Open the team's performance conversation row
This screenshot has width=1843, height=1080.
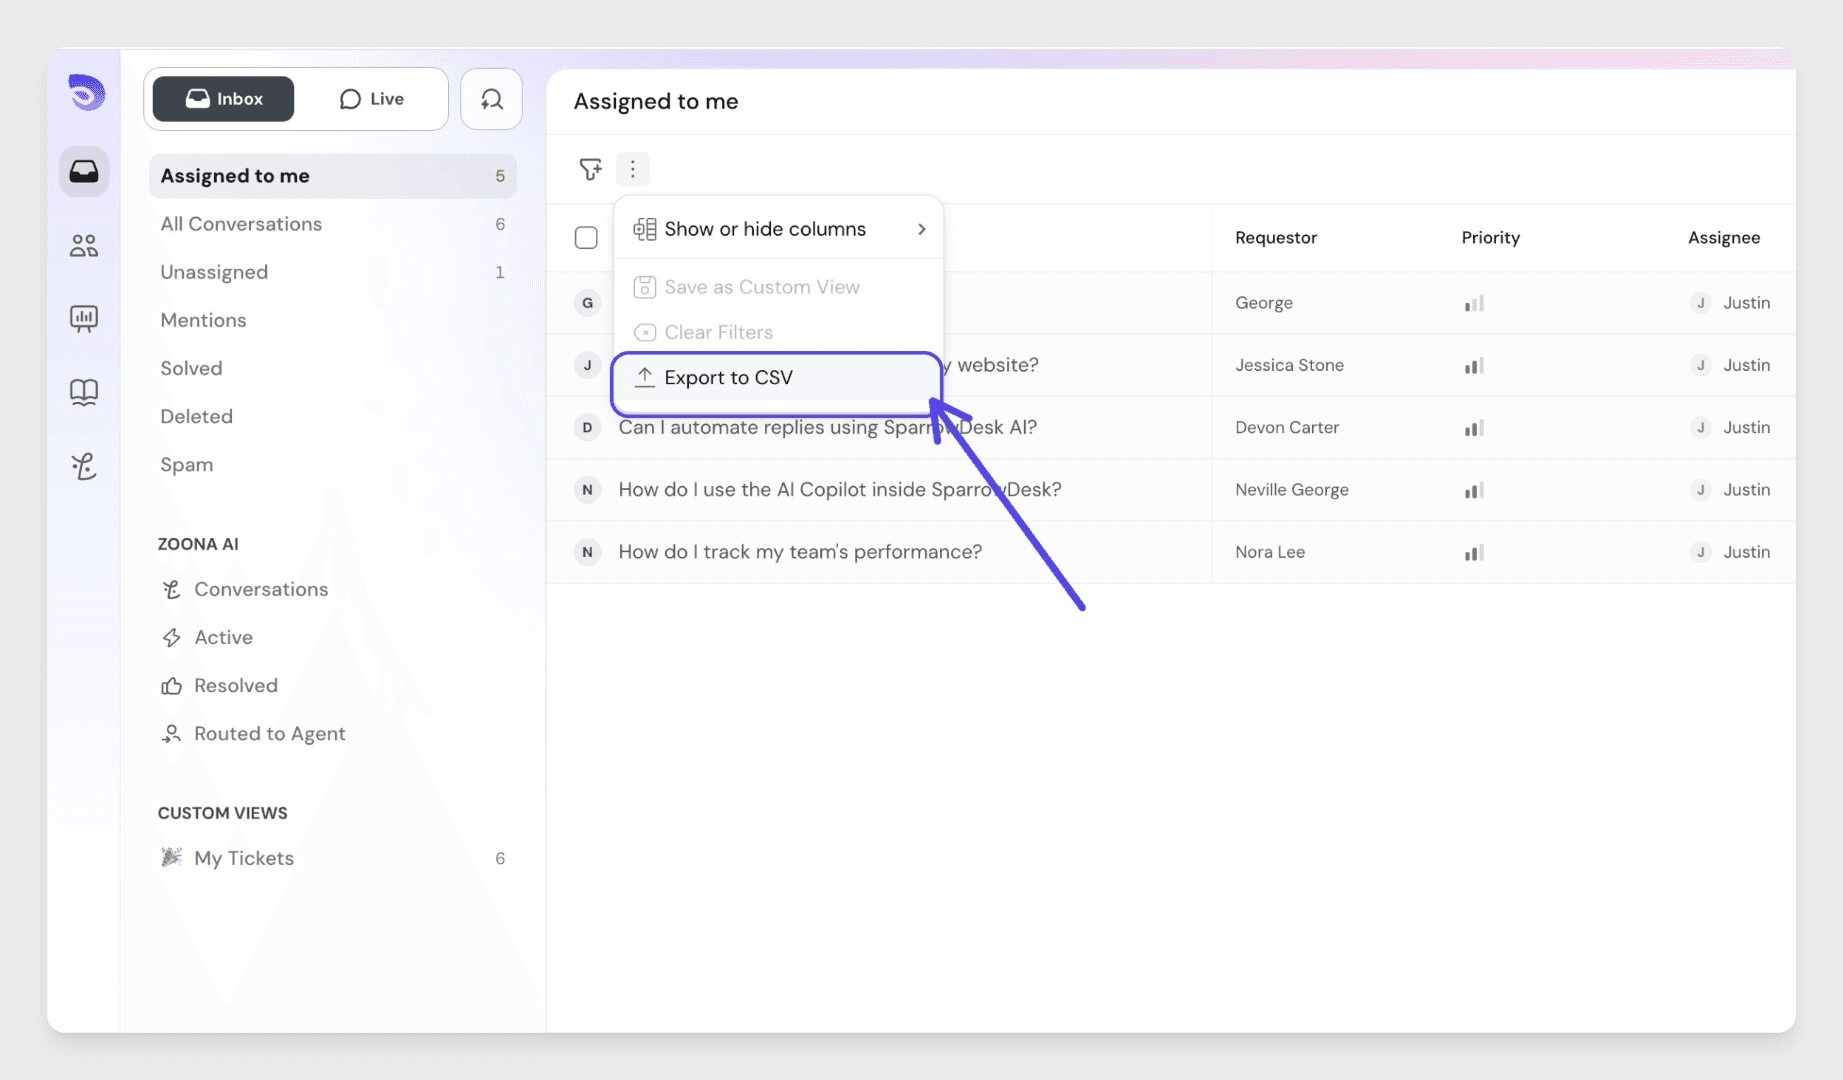coord(800,552)
